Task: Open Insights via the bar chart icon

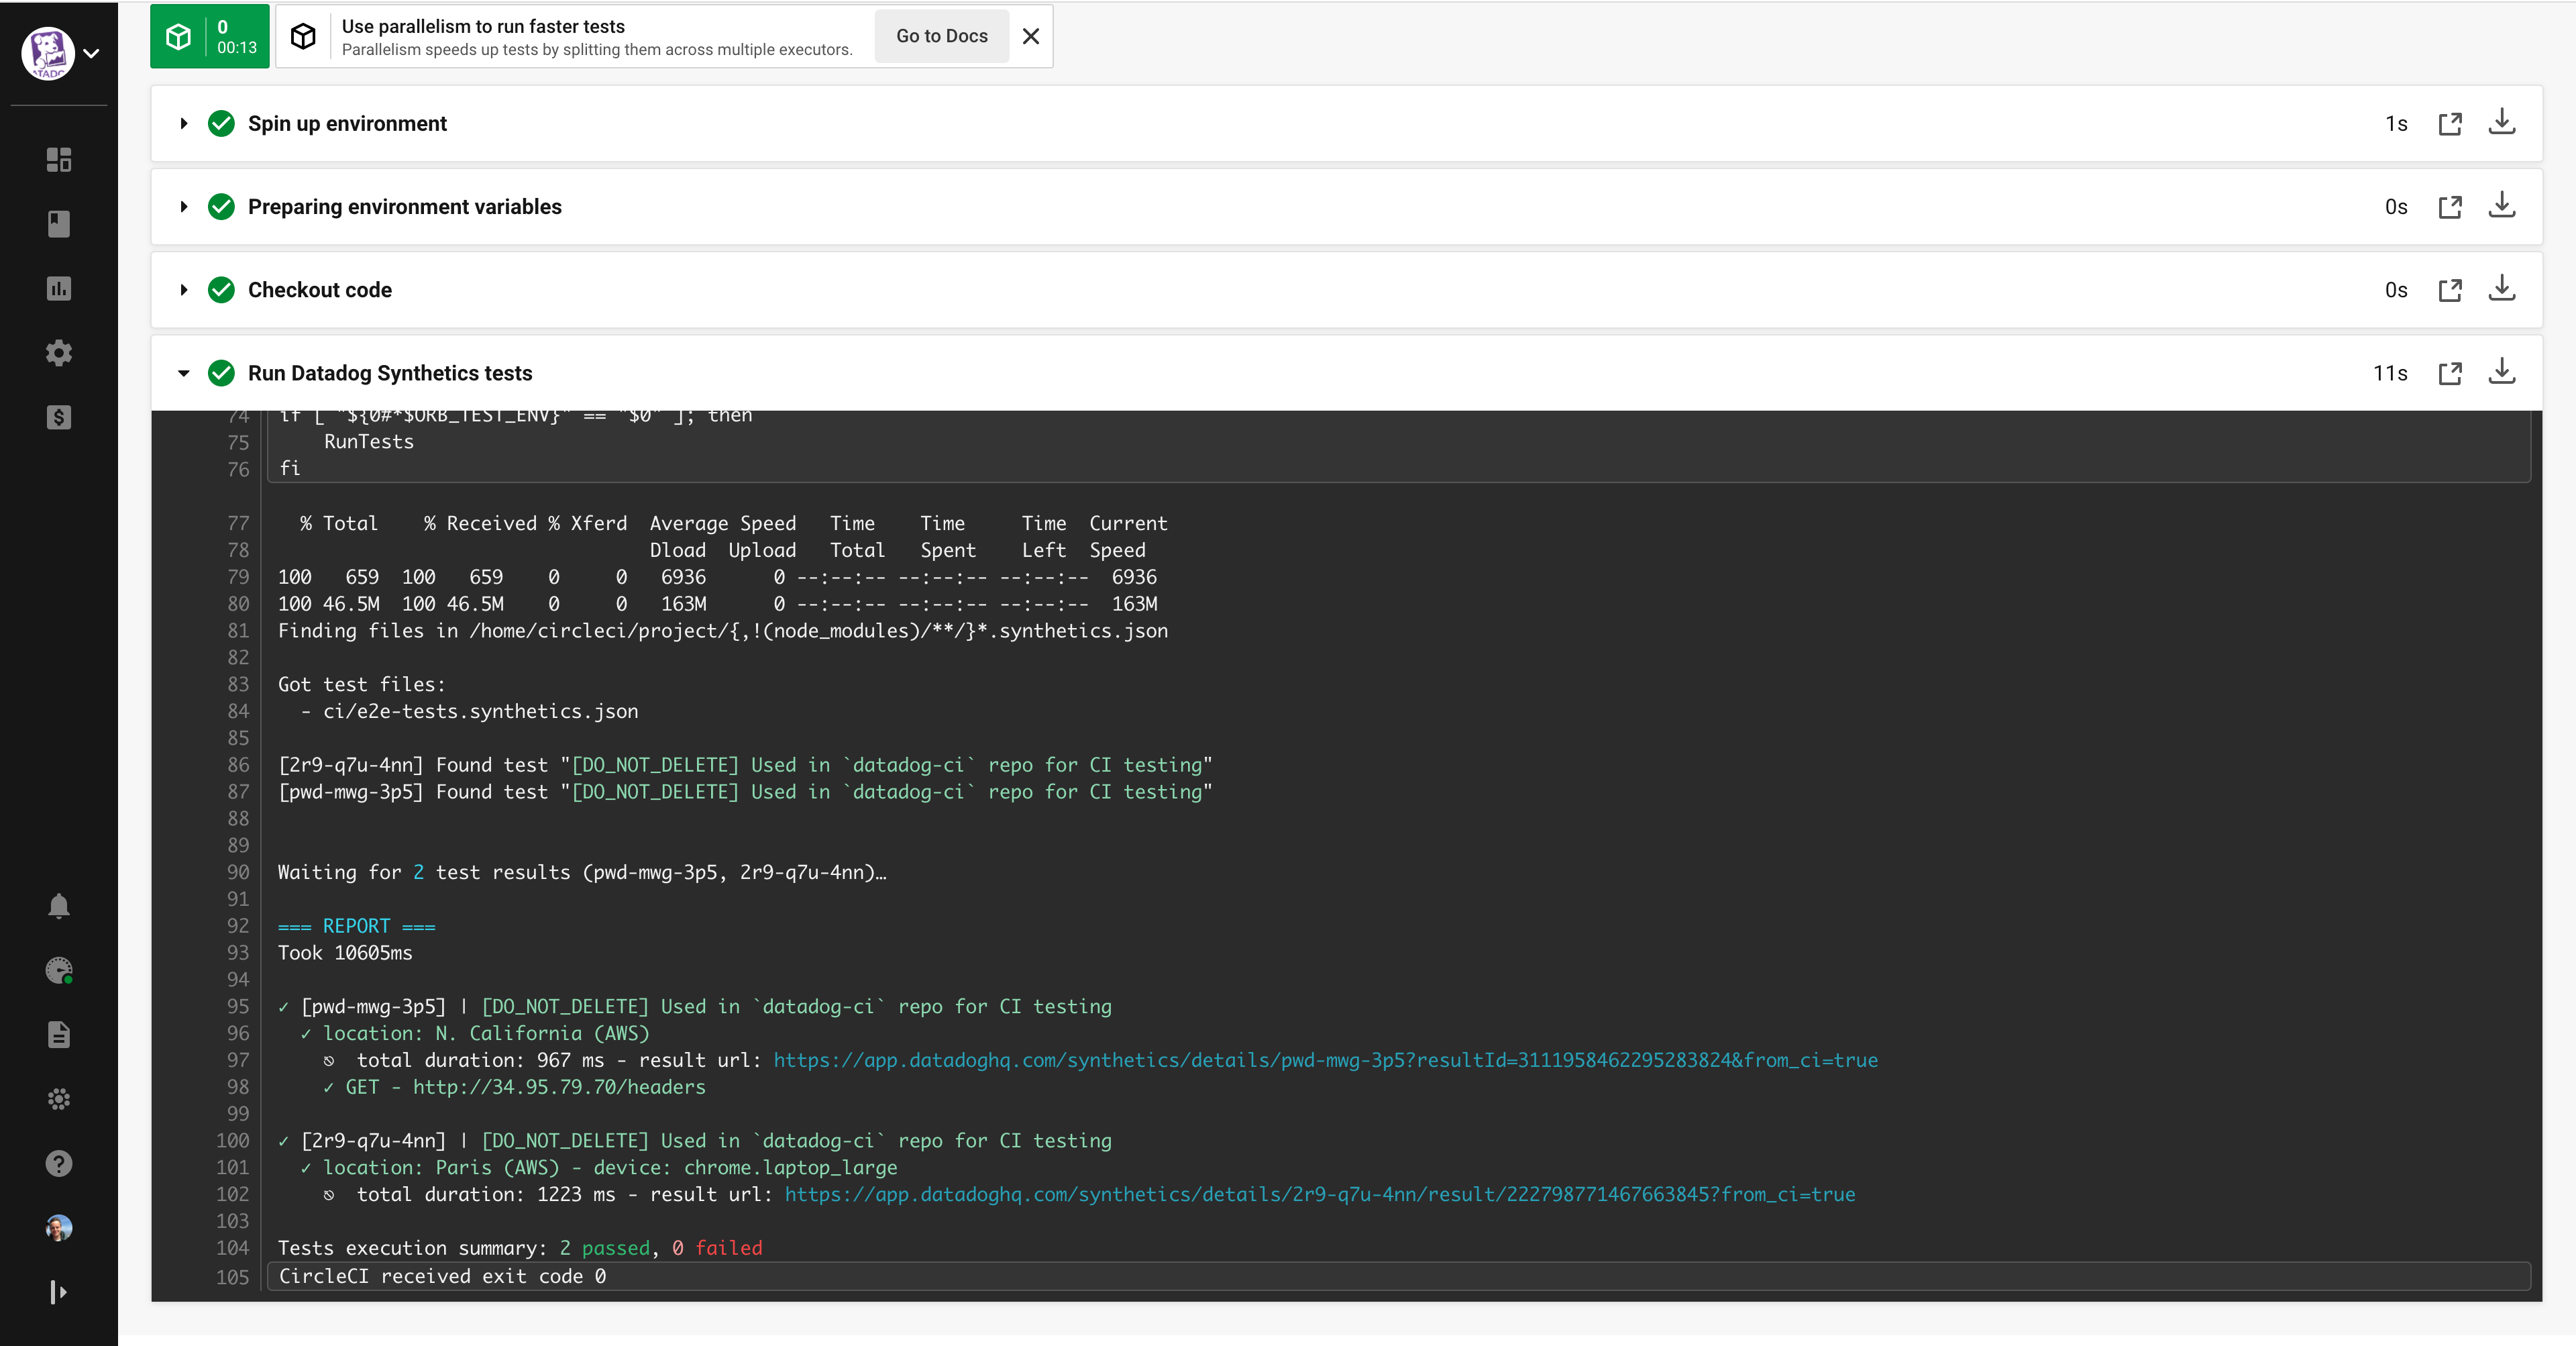Action: (59, 289)
